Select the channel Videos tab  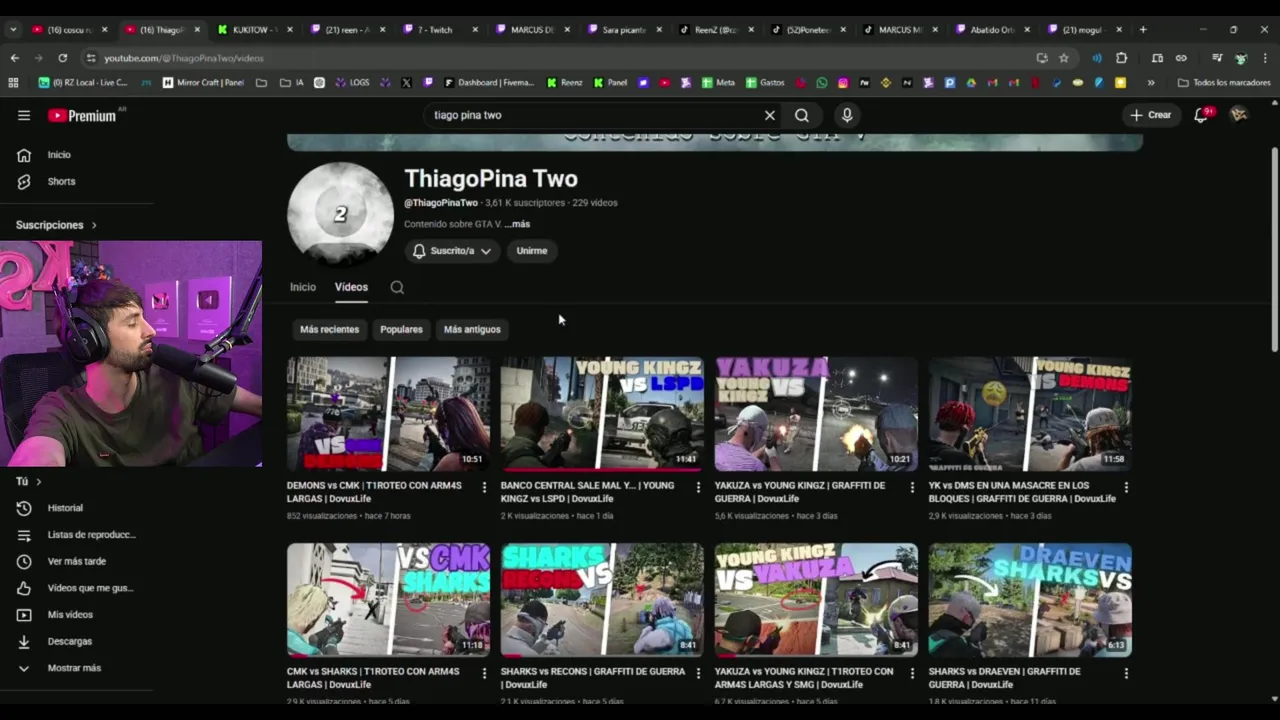pyautogui.click(x=351, y=287)
